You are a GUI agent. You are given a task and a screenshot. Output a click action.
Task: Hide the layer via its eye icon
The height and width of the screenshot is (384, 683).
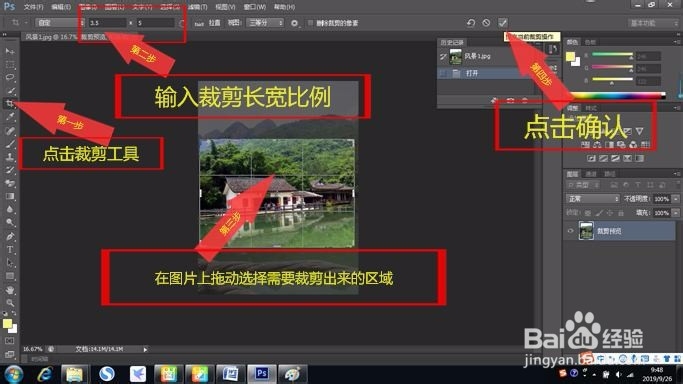[570, 231]
